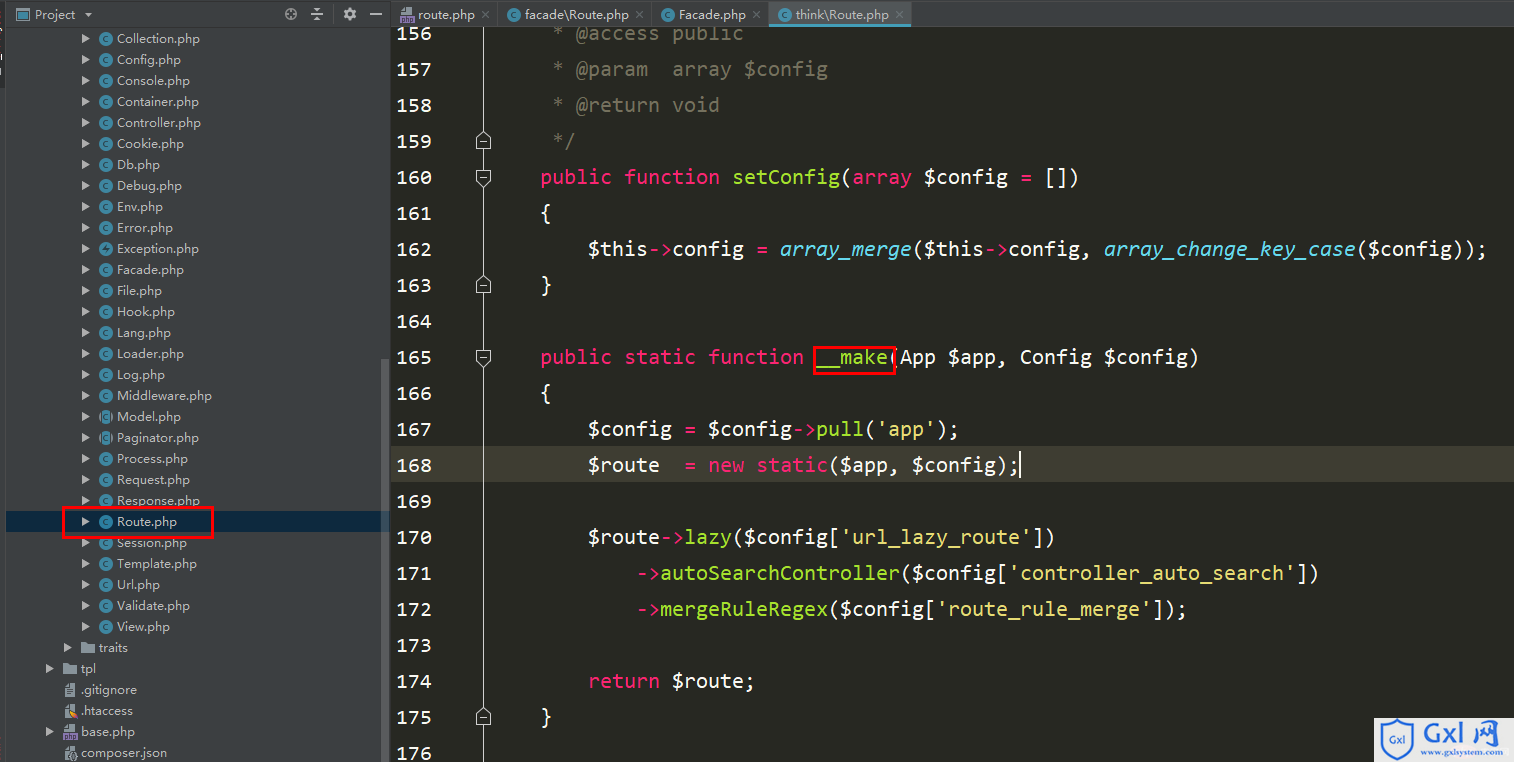This screenshot has height=762, width=1514.
Task: Click the .htaccess file icon
Action: 70,711
